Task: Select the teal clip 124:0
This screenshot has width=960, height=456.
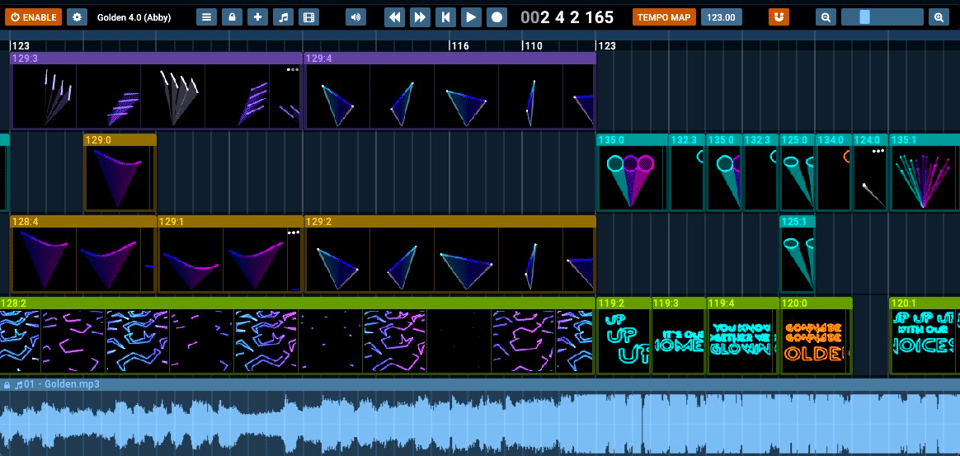Action: point(871,173)
